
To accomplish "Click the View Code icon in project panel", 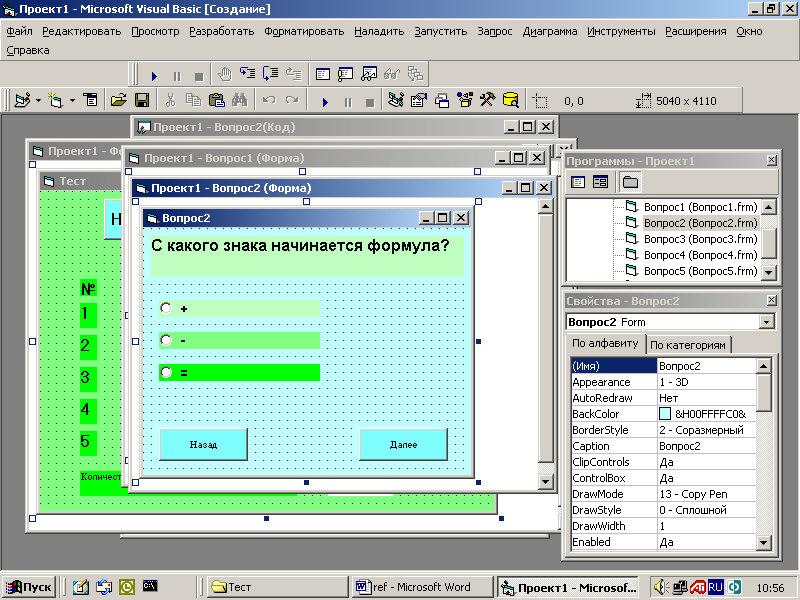I will (578, 181).
